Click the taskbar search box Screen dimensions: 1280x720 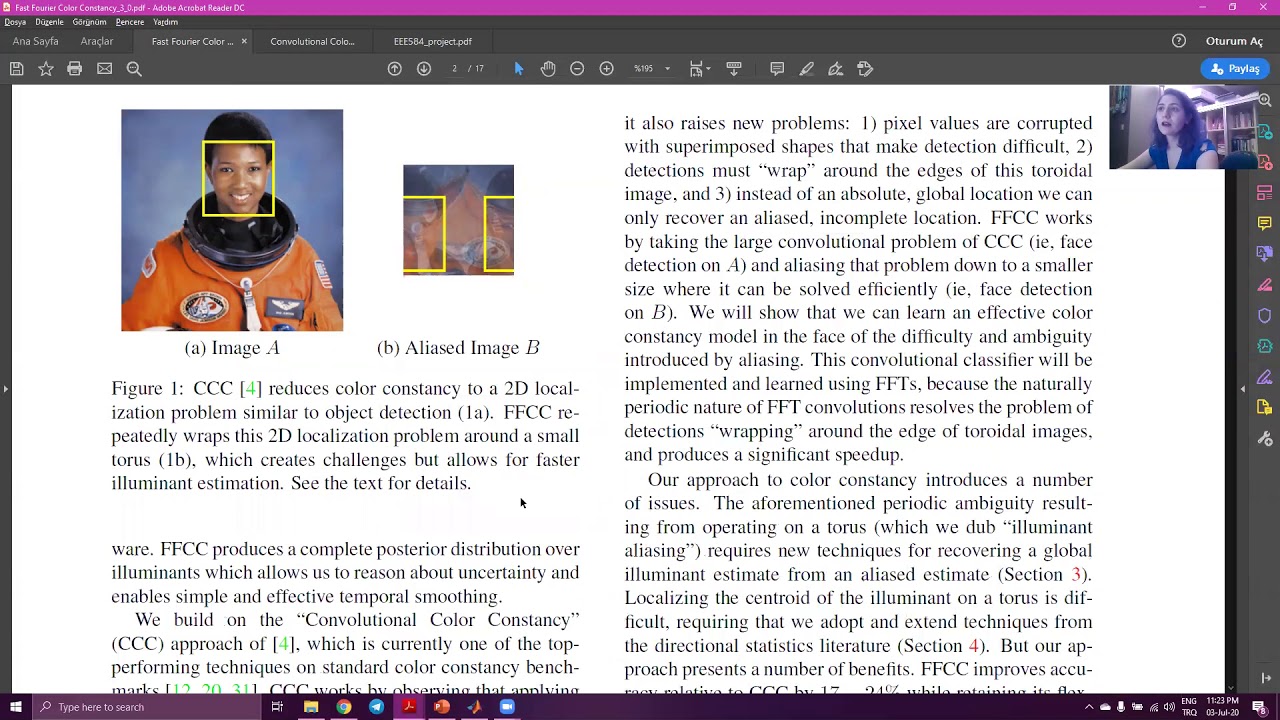click(146, 707)
